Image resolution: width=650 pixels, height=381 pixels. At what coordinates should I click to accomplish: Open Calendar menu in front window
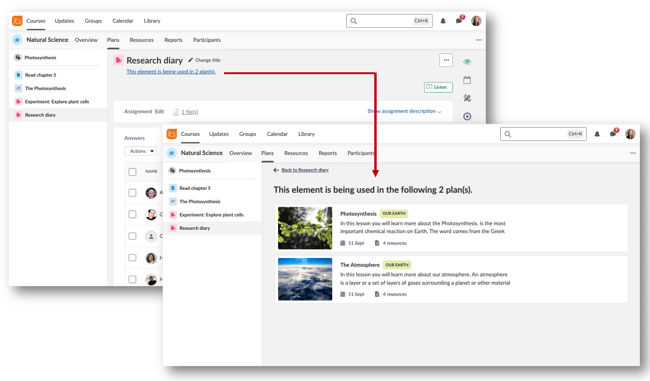(277, 134)
